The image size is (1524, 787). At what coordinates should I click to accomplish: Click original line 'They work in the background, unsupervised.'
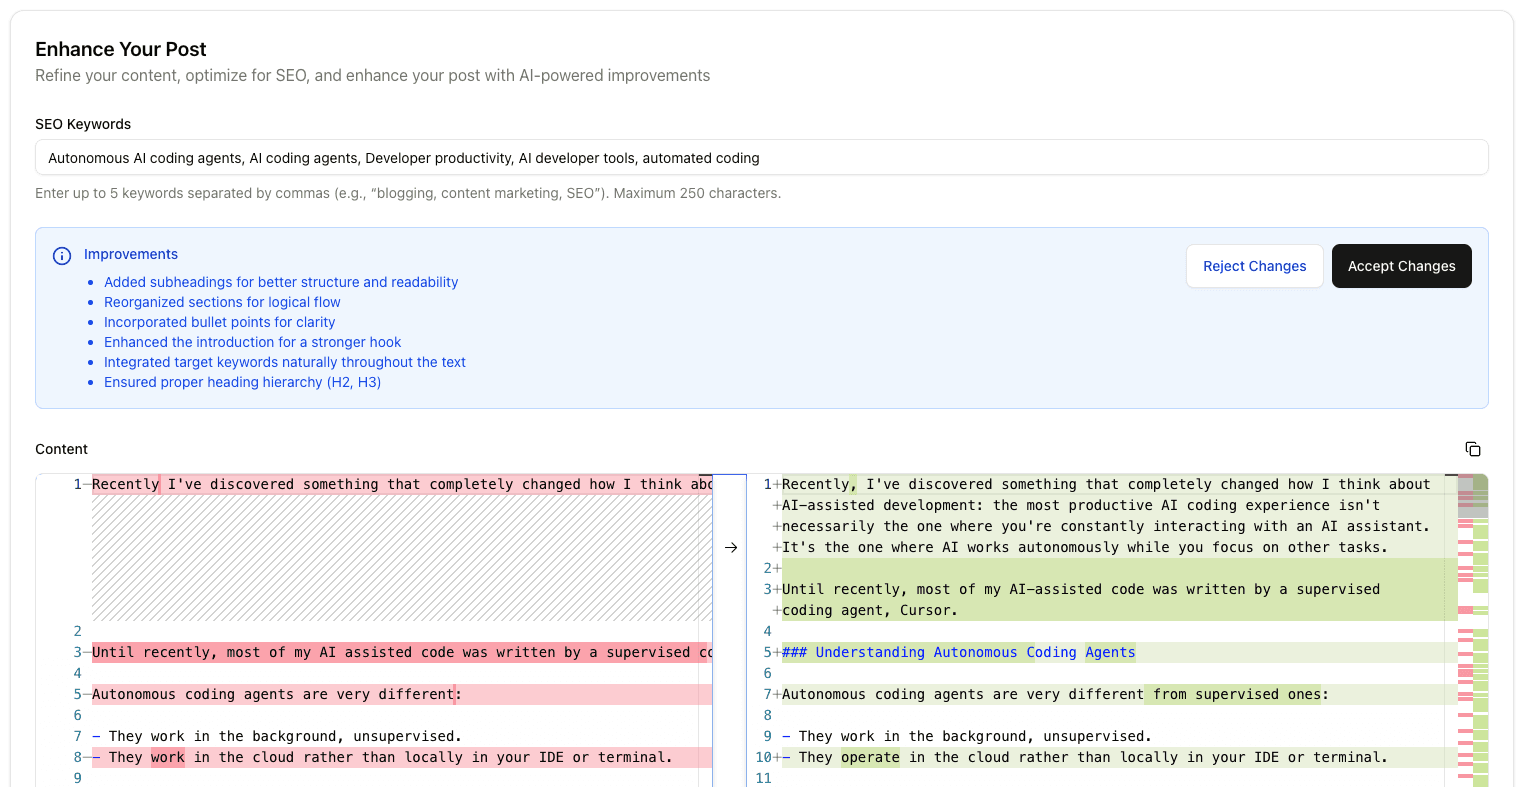277,736
